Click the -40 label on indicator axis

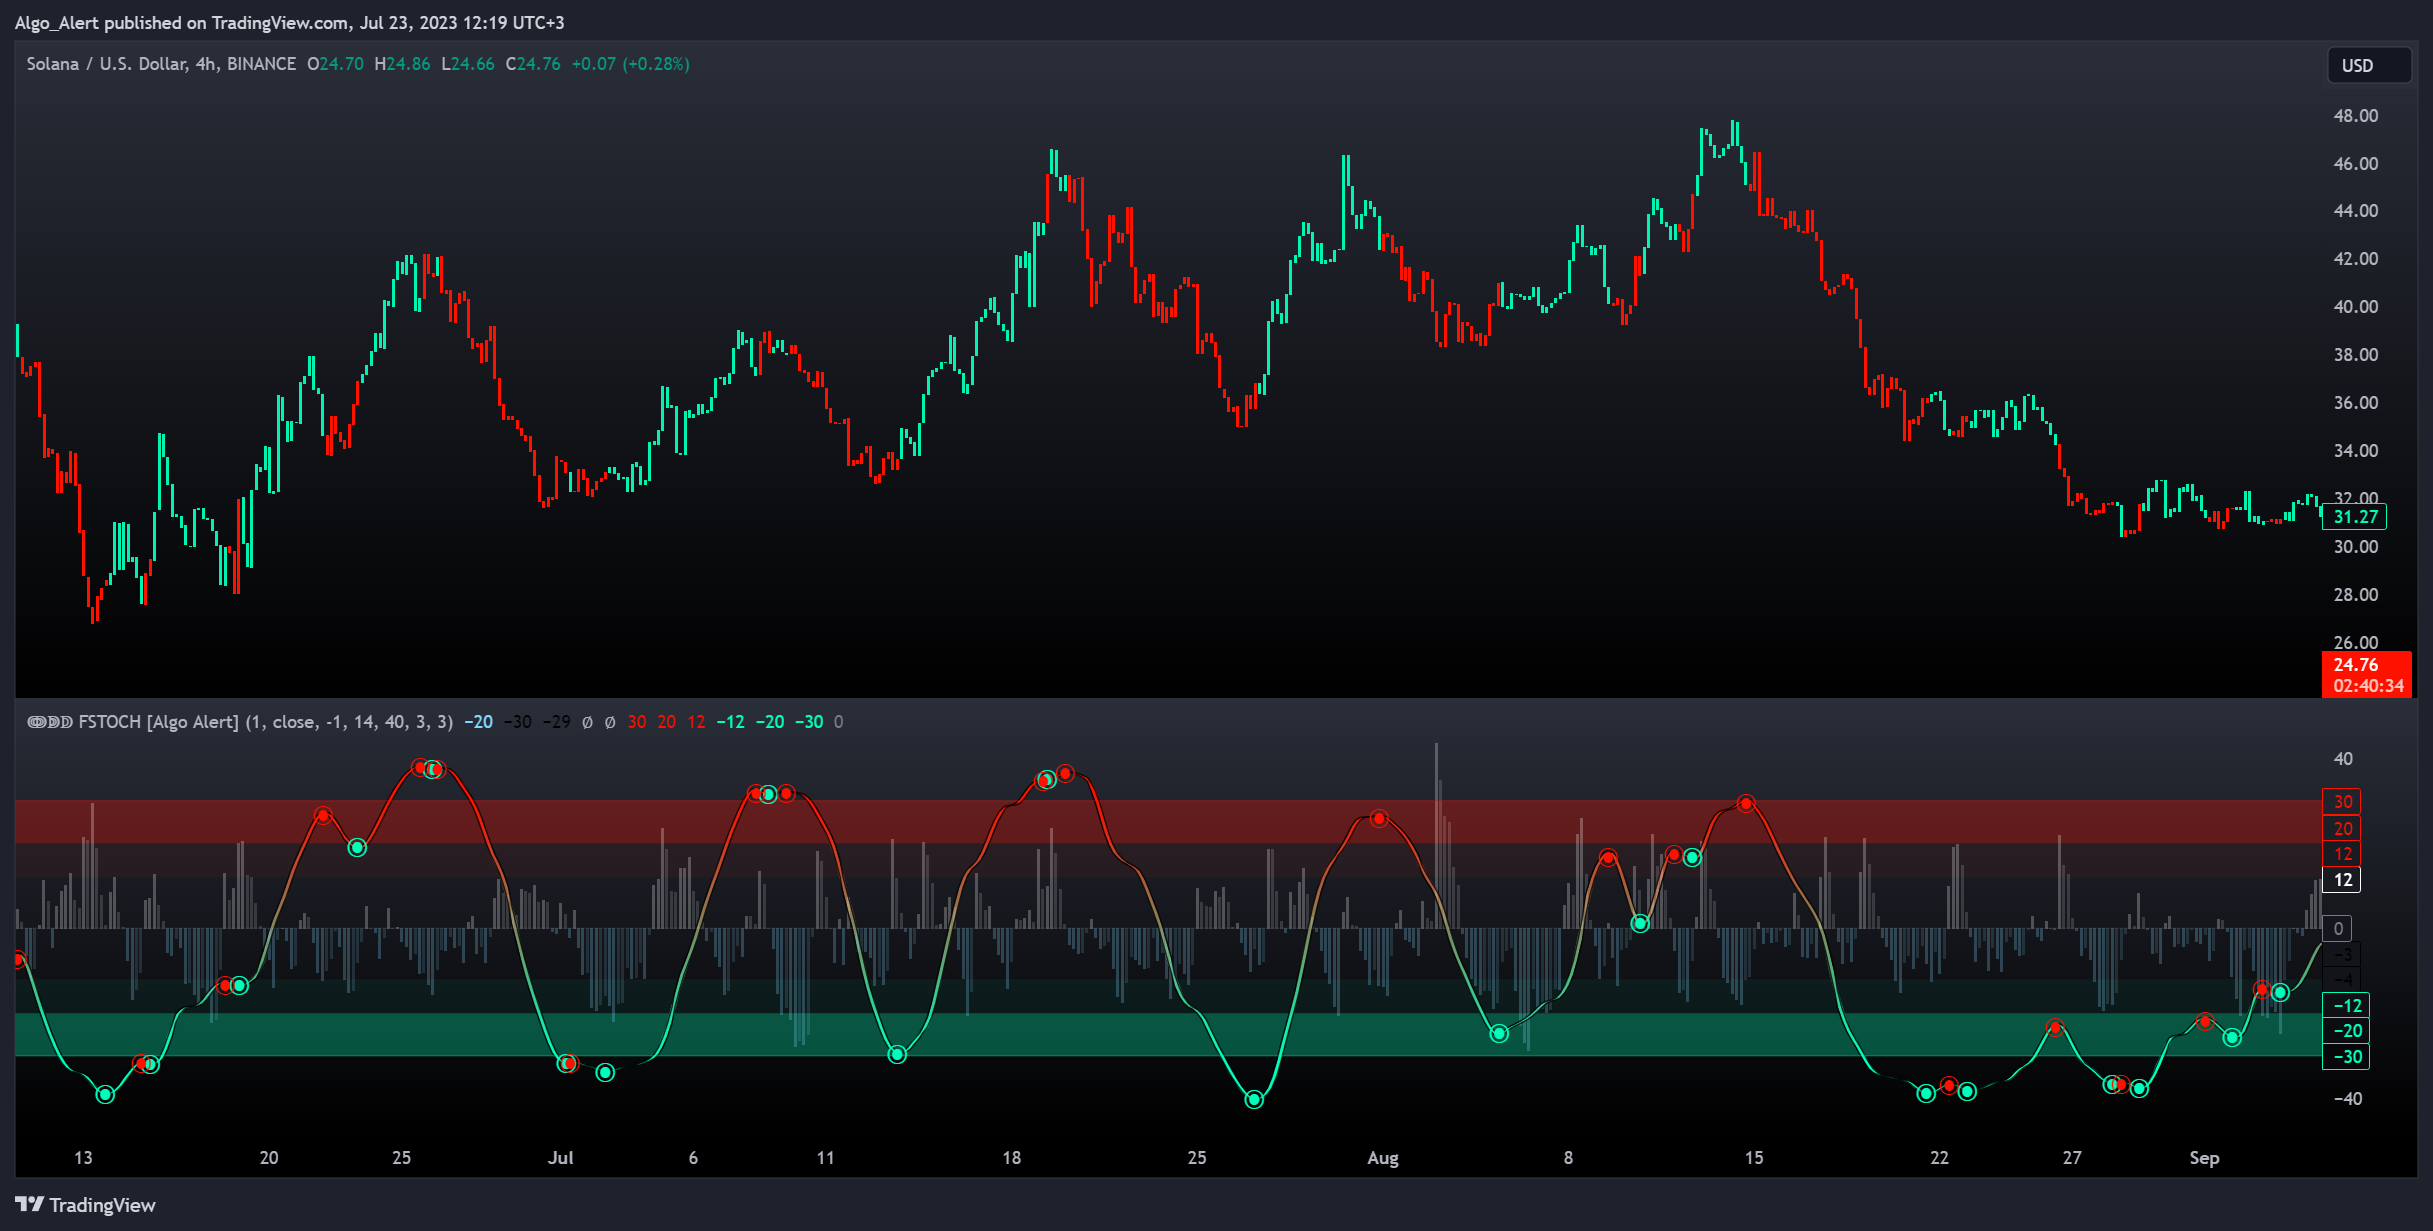(x=2347, y=1098)
